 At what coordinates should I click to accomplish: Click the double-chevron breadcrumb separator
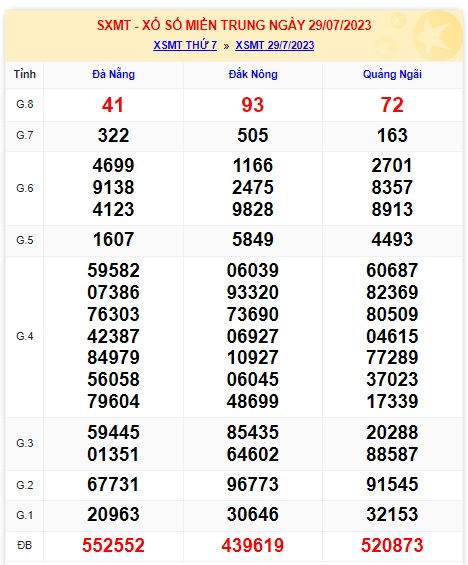point(226,46)
